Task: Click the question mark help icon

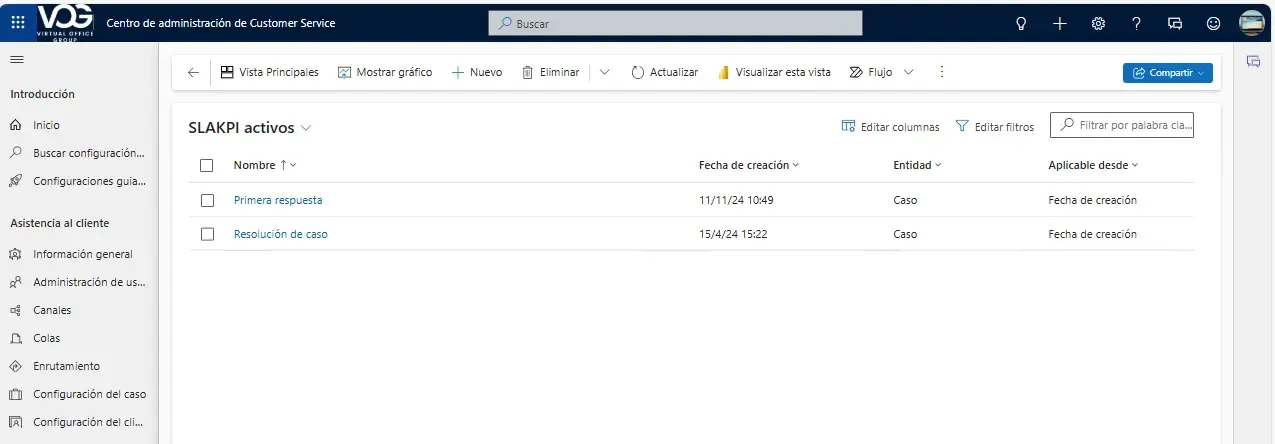Action: (x=1136, y=23)
